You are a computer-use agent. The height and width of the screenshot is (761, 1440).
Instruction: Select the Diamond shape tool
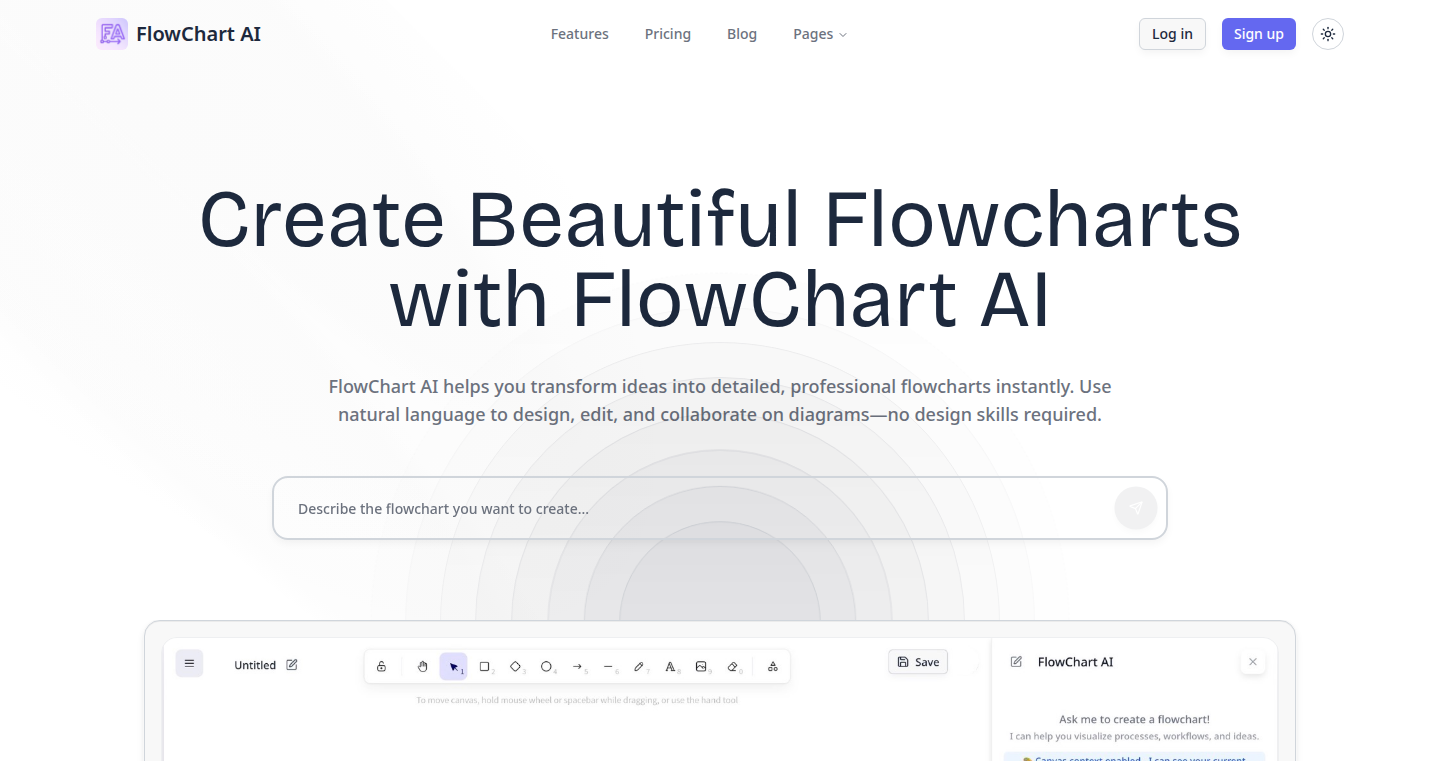click(516, 666)
